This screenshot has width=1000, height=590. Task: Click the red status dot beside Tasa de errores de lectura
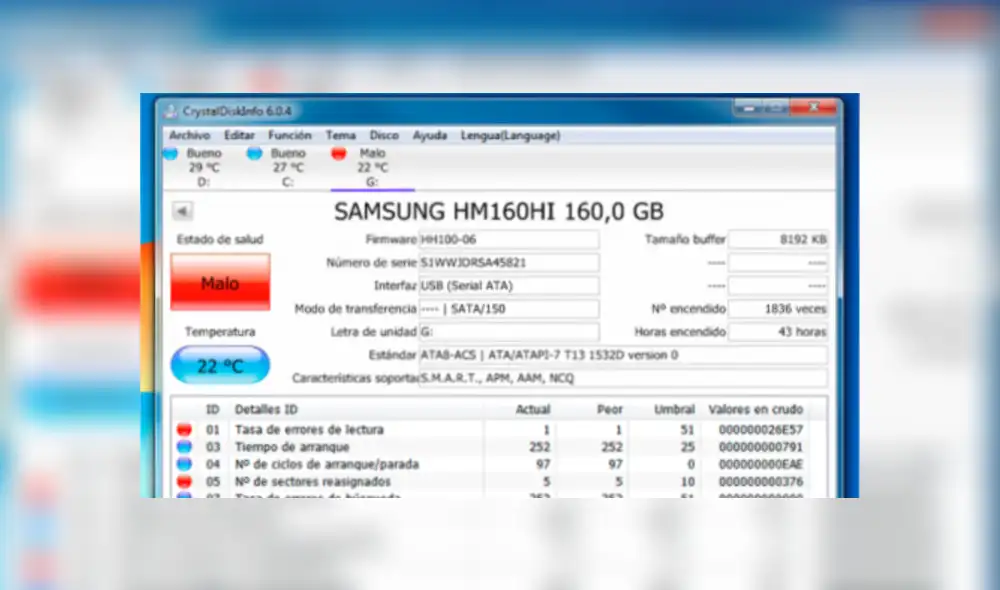coord(185,429)
